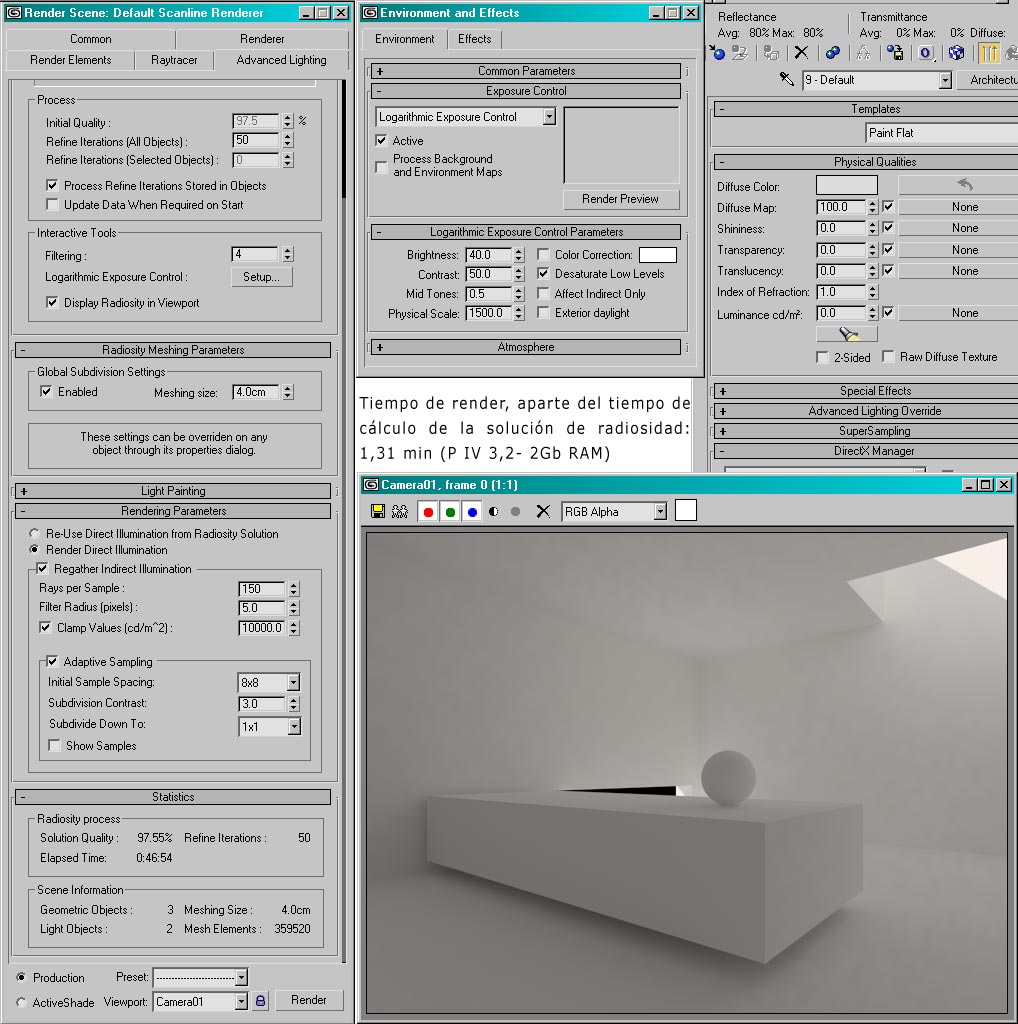Screen dimensions: 1018x1024
Task: Open Raytracer tab
Action: pyautogui.click(x=174, y=59)
